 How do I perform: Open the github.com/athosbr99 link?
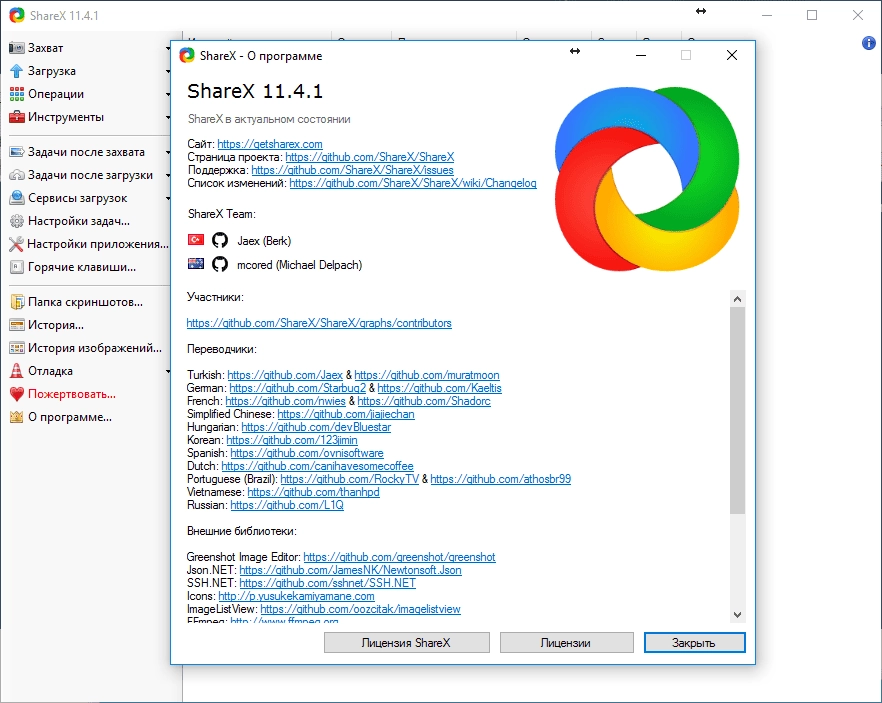coord(501,479)
